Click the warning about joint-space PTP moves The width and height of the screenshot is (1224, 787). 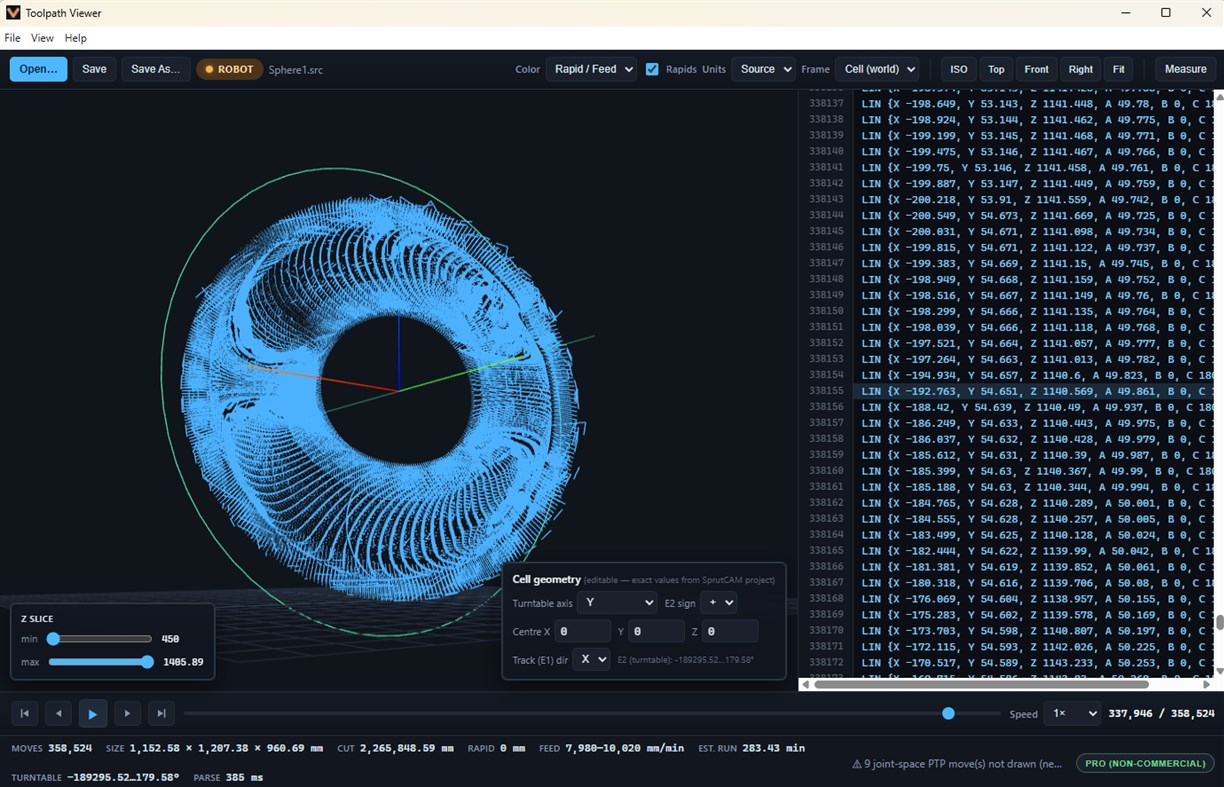click(957, 763)
